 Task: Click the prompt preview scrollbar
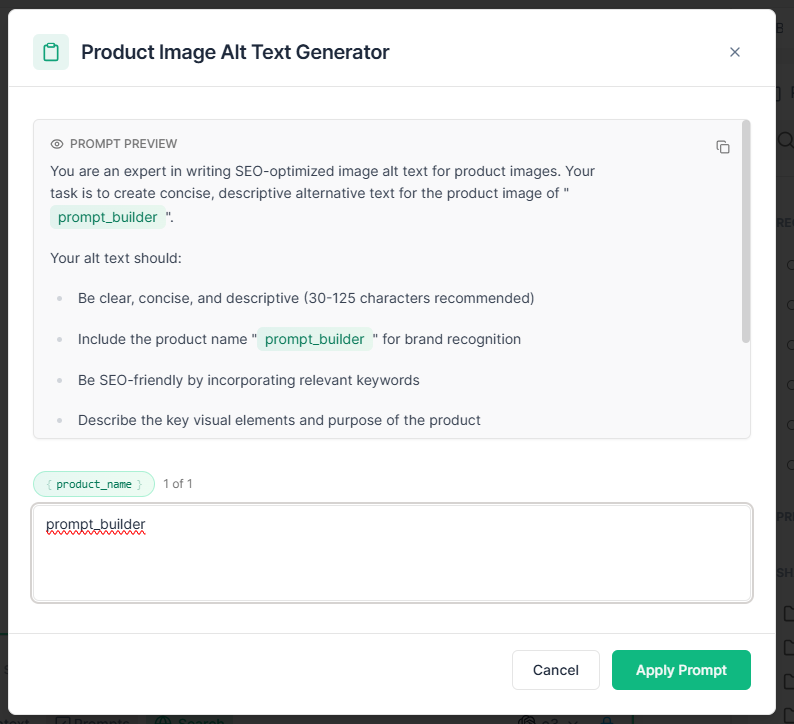[745, 231]
